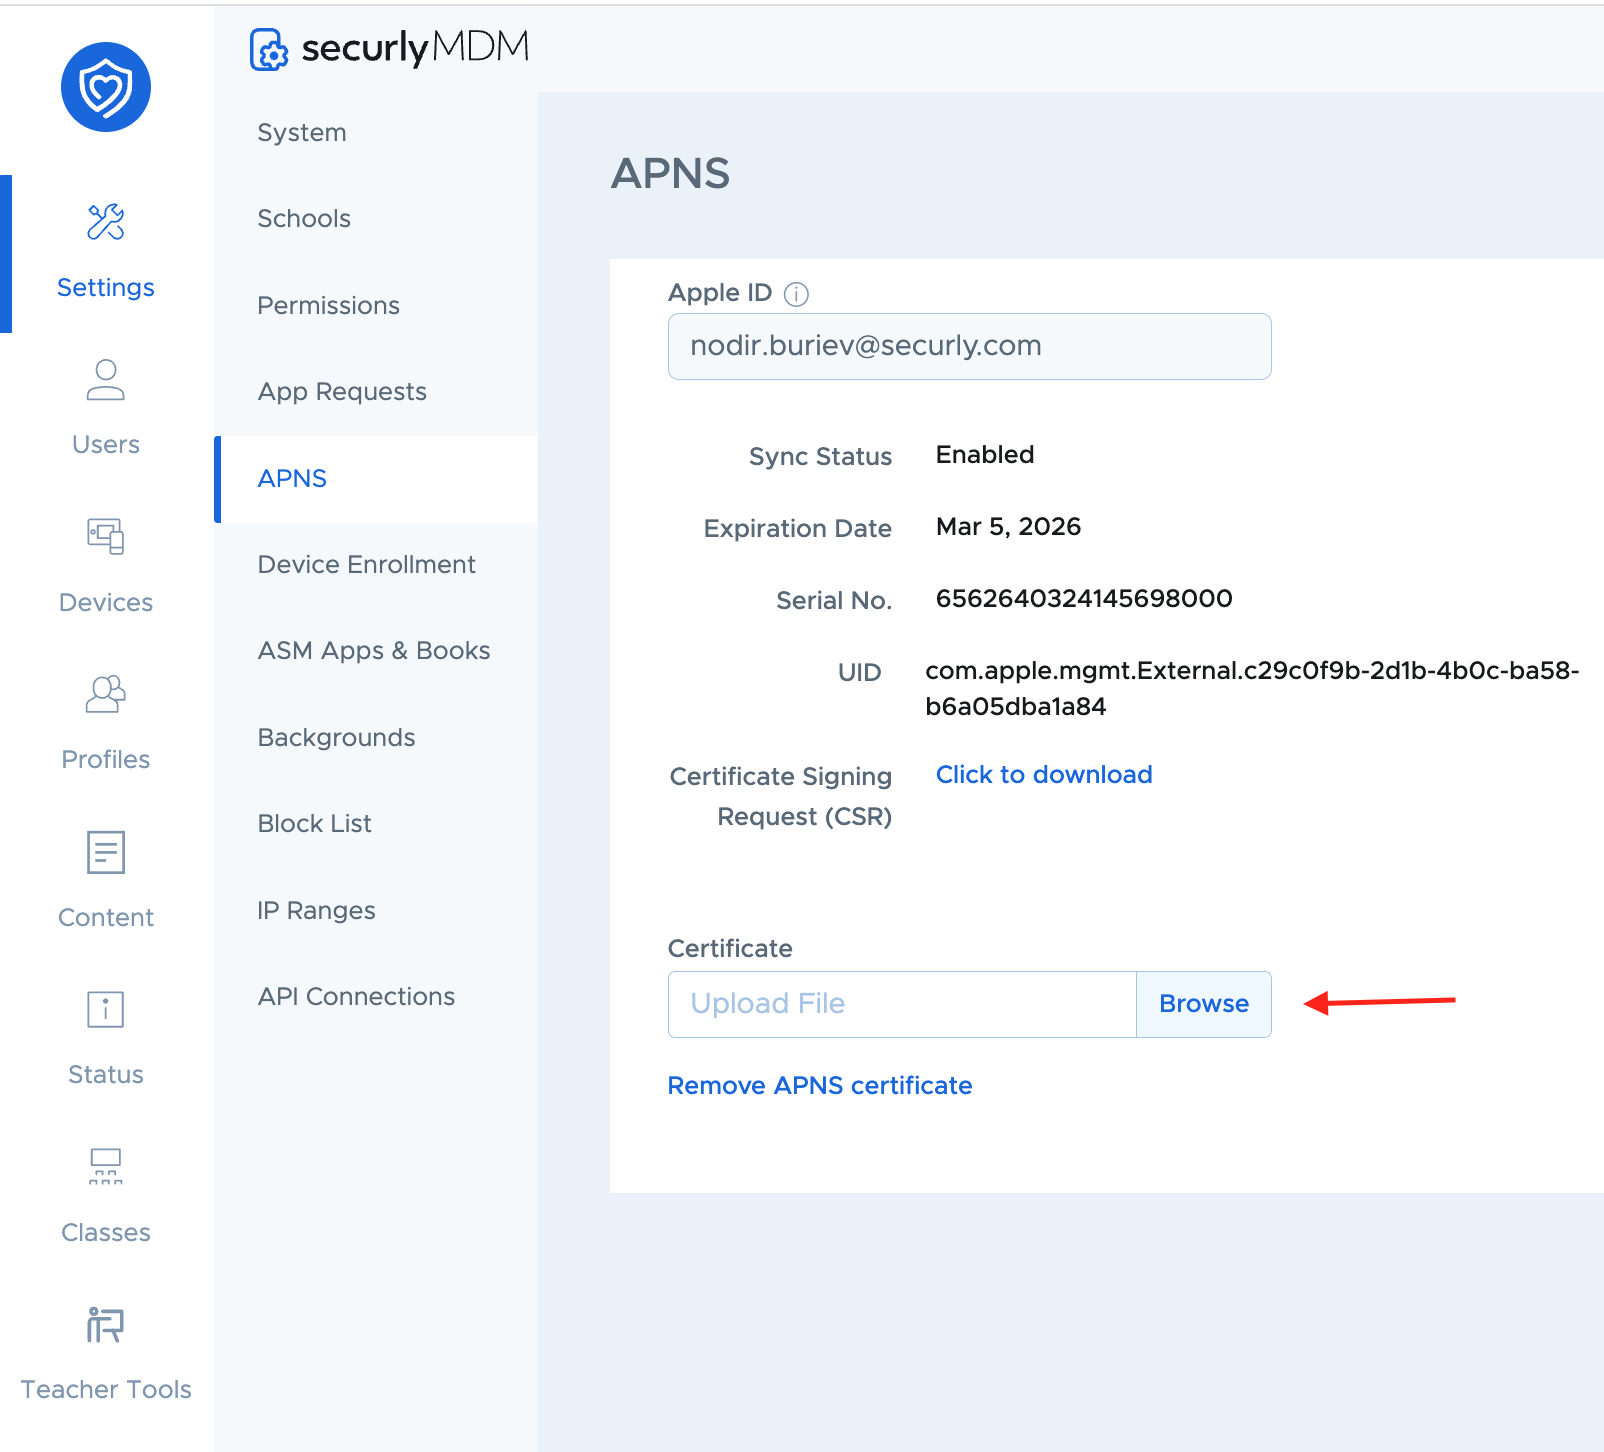Click Remove APNS certificate link

click(820, 1086)
